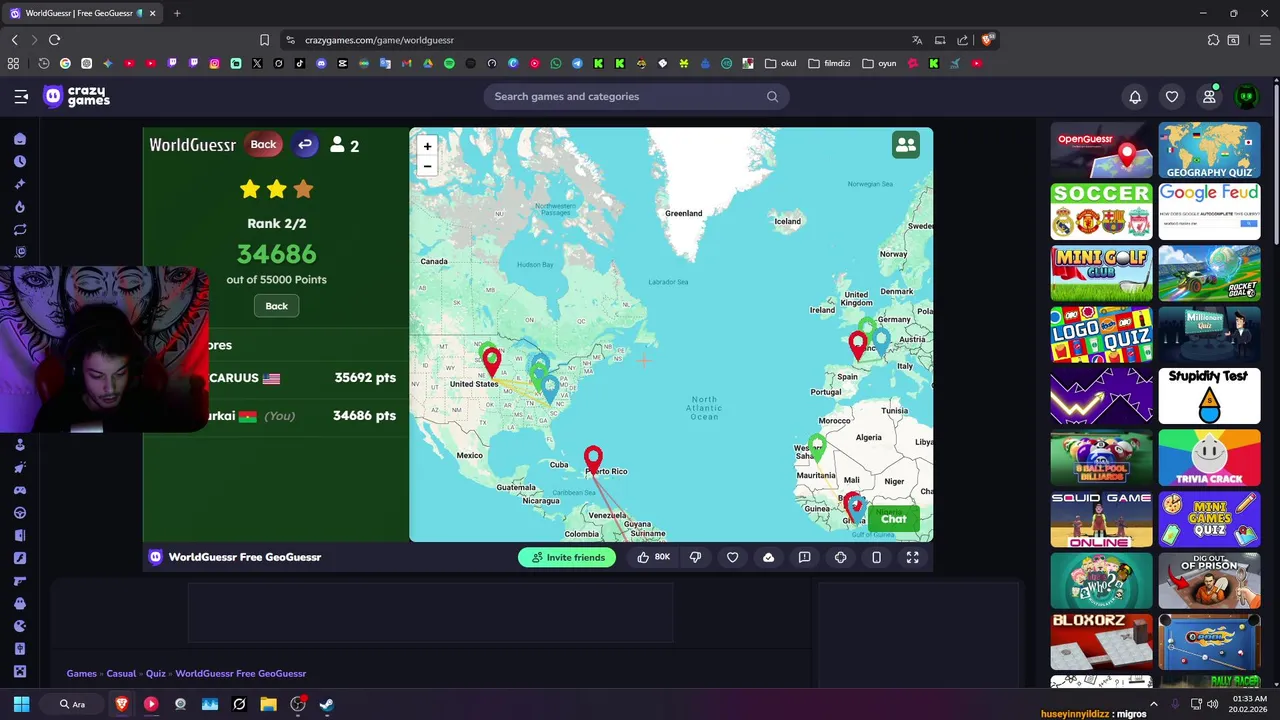Bookmark this page icon in address bar
Viewport: 1280px width, 720px height.
[264, 40]
